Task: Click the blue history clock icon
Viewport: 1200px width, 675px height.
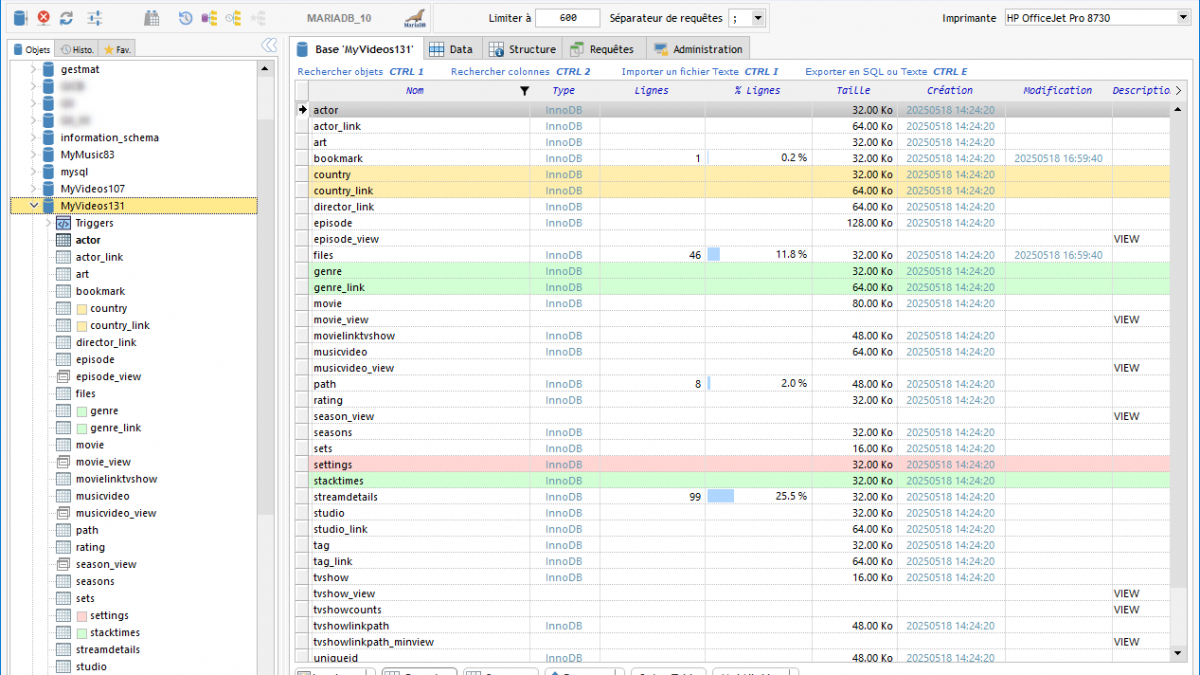Action: [x=186, y=18]
